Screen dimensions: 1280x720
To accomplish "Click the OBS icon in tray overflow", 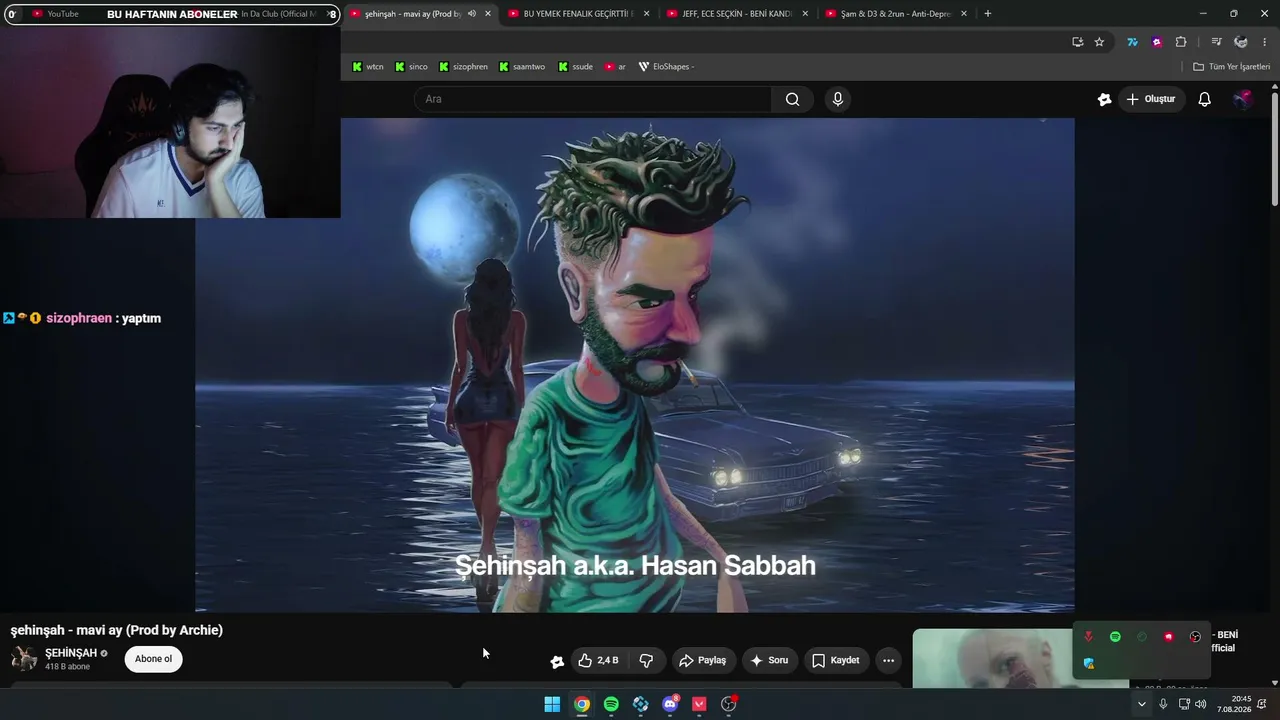I will (1195, 637).
